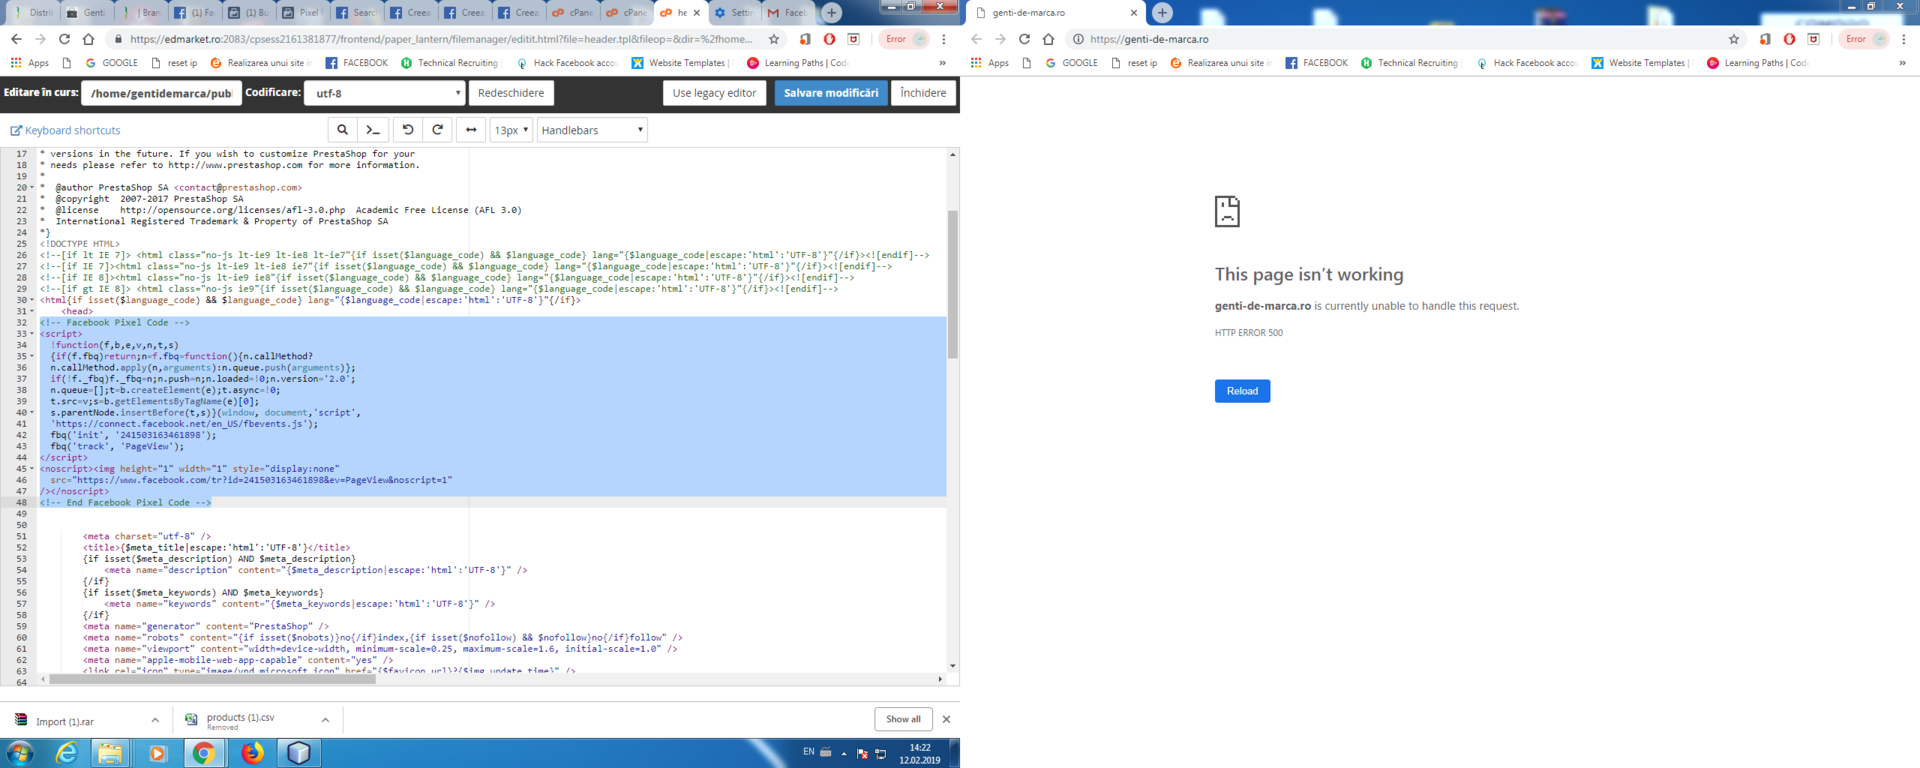Open Keyboard shortcuts link
The width and height of the screenshot is (1920, 768).
pos(65,130)
